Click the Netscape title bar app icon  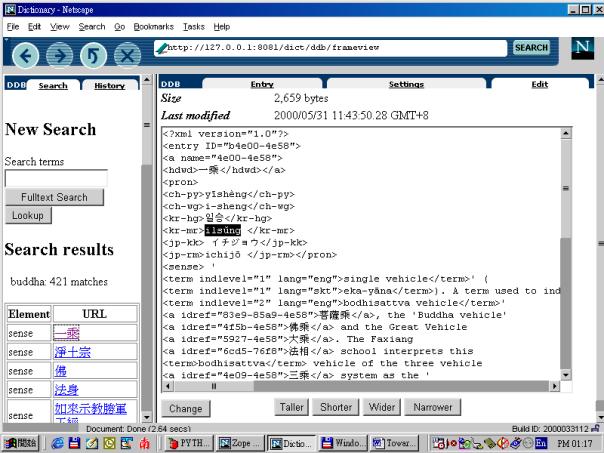point(10,9)
